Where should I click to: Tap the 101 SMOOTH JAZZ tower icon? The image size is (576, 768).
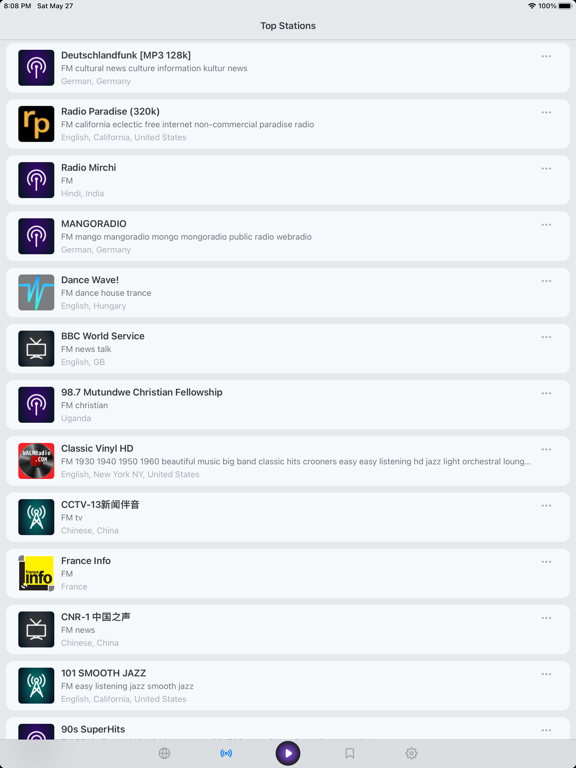tap(36, 686)
